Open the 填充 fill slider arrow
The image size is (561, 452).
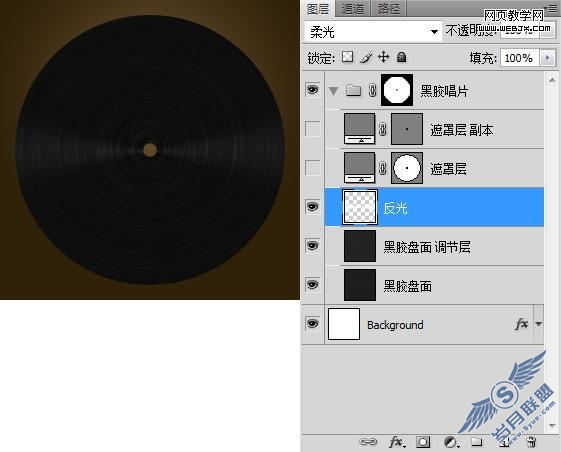(x=547, y=58)
